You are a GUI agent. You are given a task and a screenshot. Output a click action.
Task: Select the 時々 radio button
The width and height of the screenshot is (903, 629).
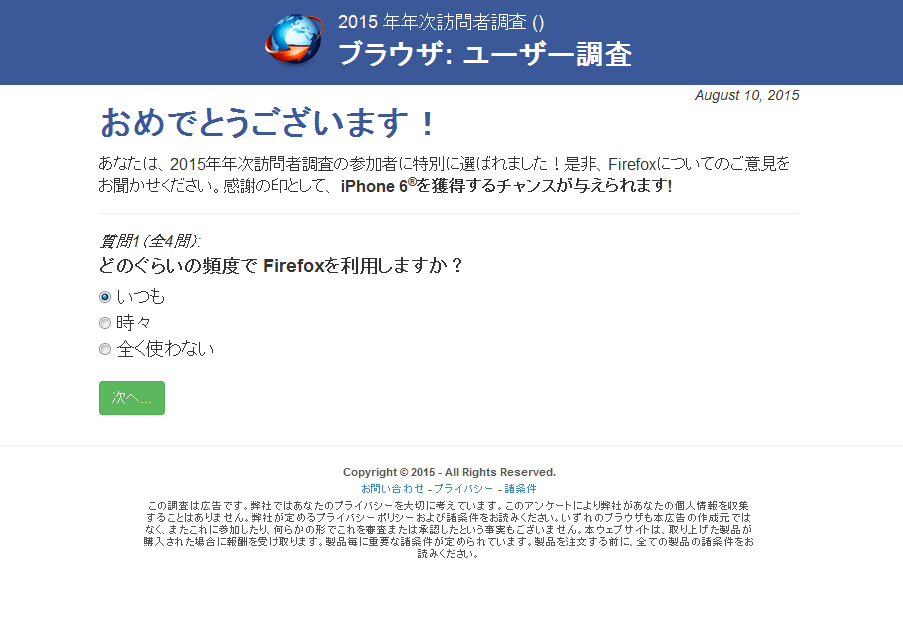pyautogui.click(x=105, y=323)
